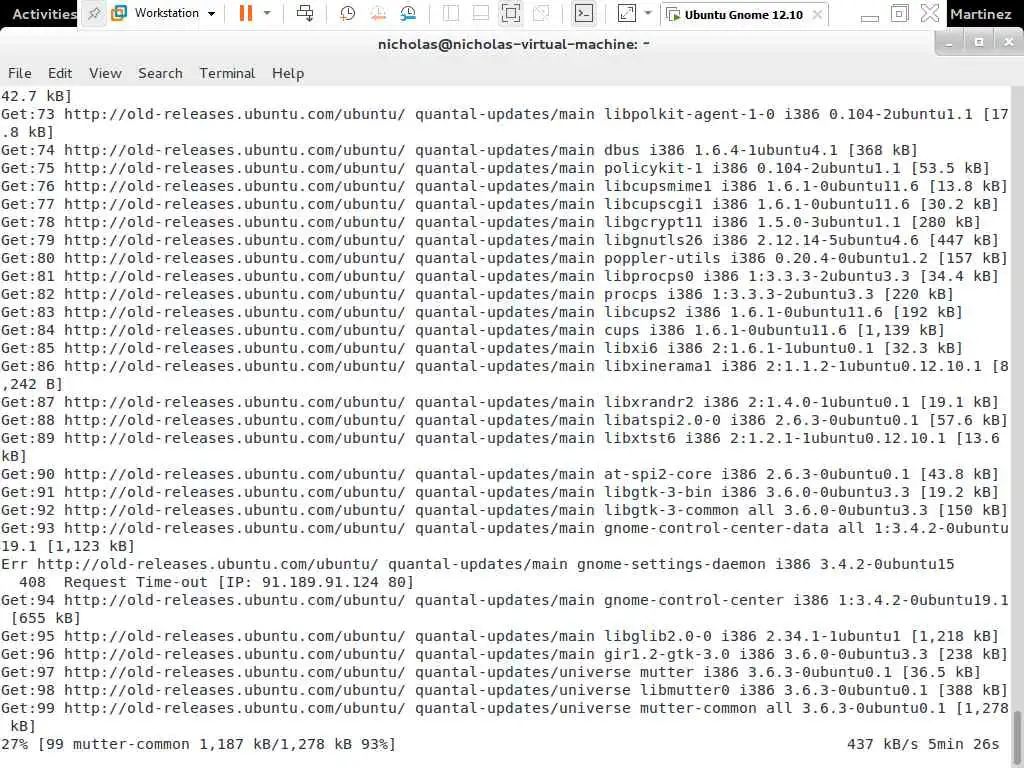Click the 'Request Time-out' error line
The height and width of the screenshot is (768, 1024).
[216, 582]
